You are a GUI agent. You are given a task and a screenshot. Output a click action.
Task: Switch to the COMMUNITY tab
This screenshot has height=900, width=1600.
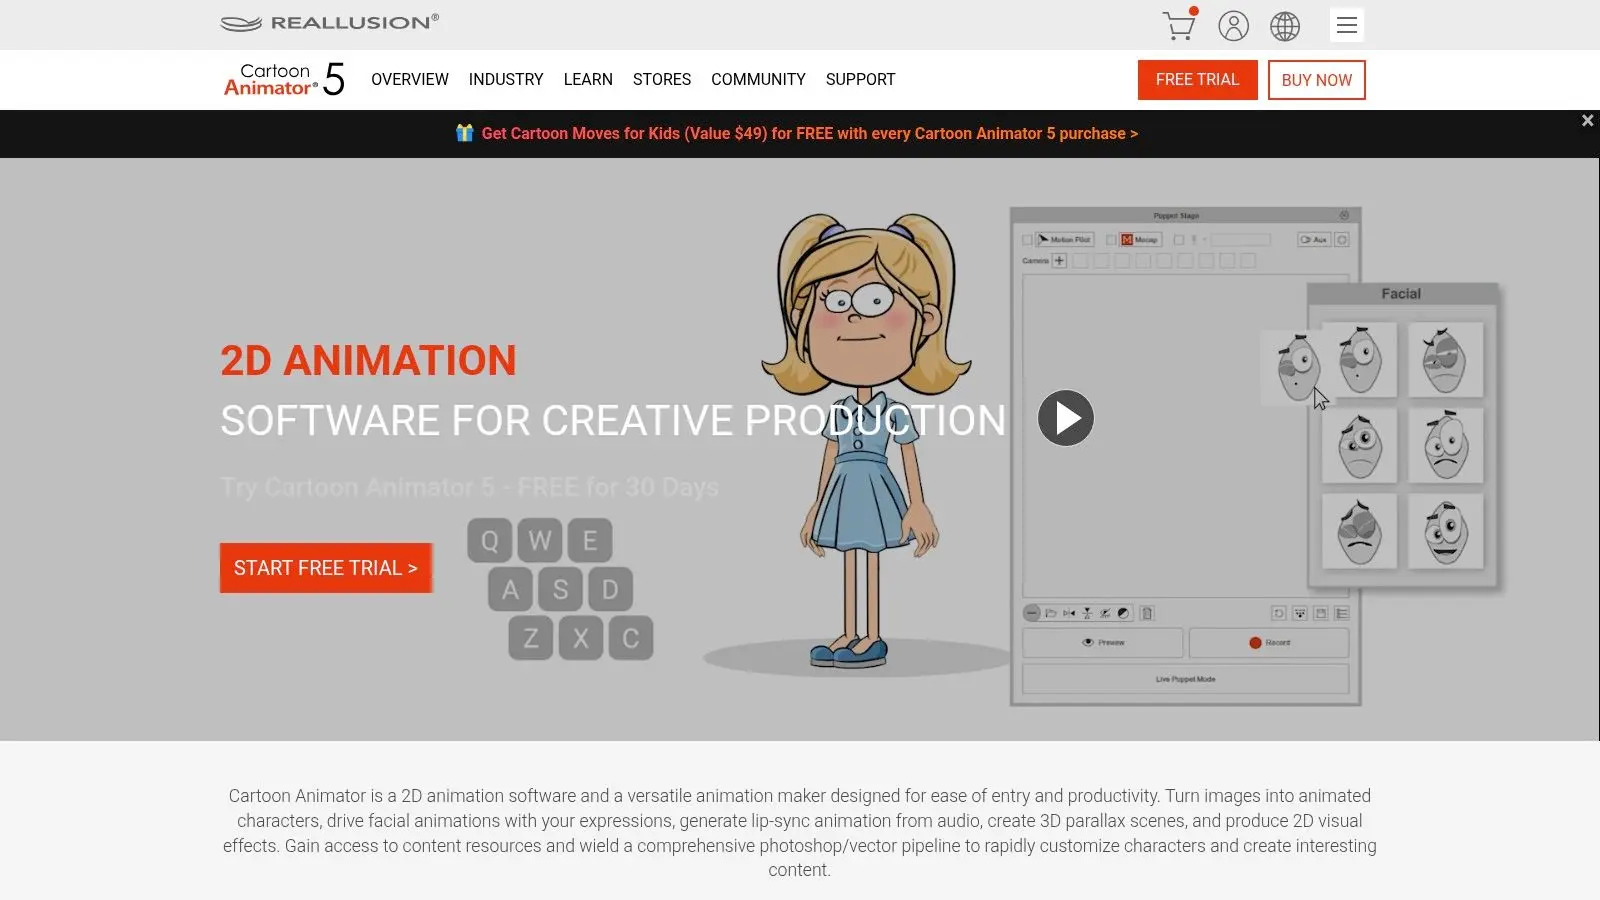click(x=758, y=79)
